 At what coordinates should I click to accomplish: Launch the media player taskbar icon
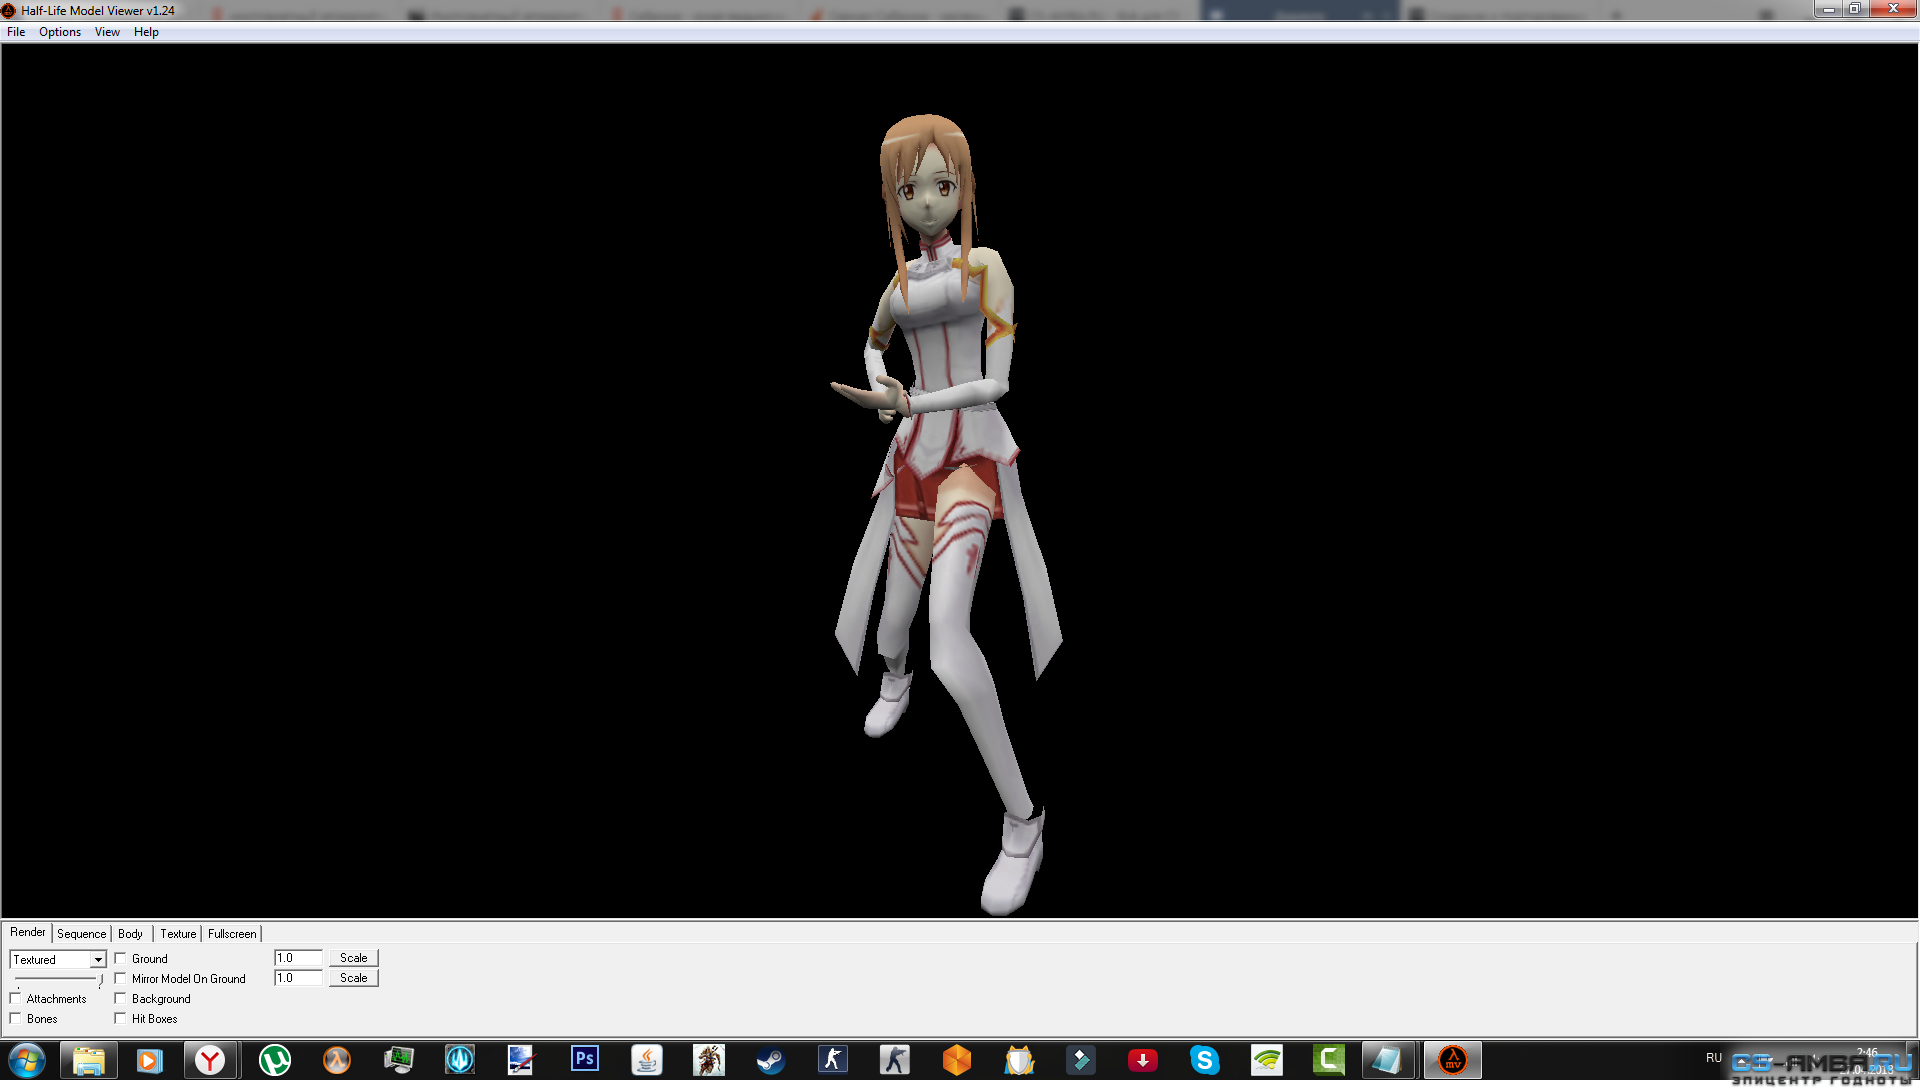[x=149, y=1060]
